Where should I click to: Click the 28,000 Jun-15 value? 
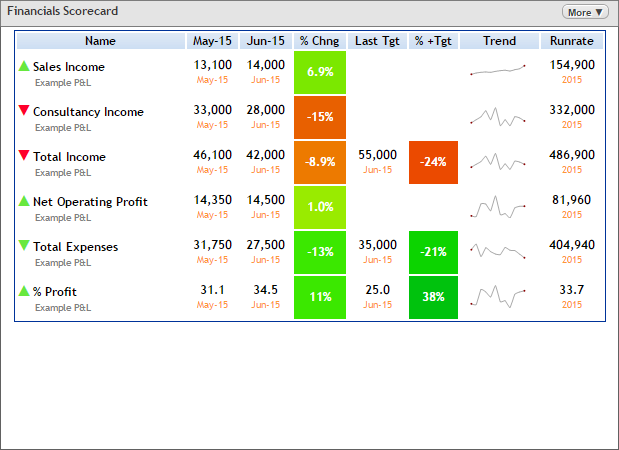click(266, 110)
